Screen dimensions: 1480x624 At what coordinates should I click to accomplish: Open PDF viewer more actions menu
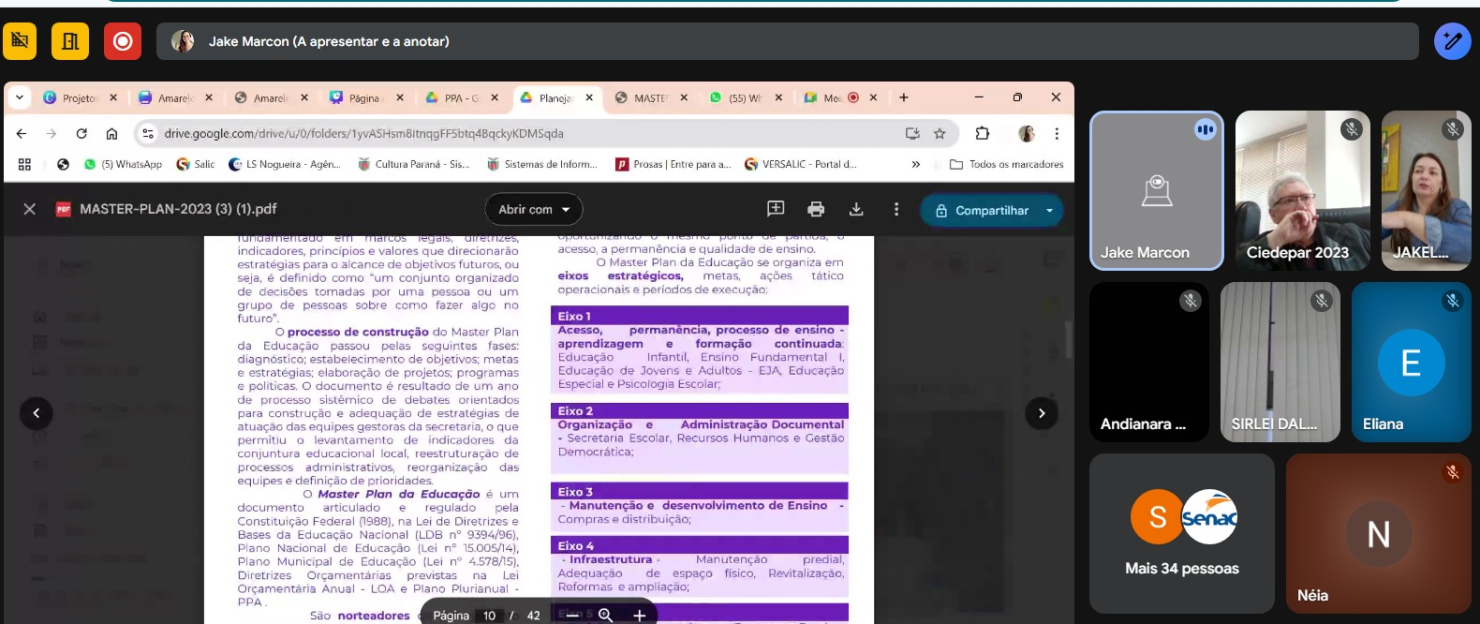[x=896, y=209]
